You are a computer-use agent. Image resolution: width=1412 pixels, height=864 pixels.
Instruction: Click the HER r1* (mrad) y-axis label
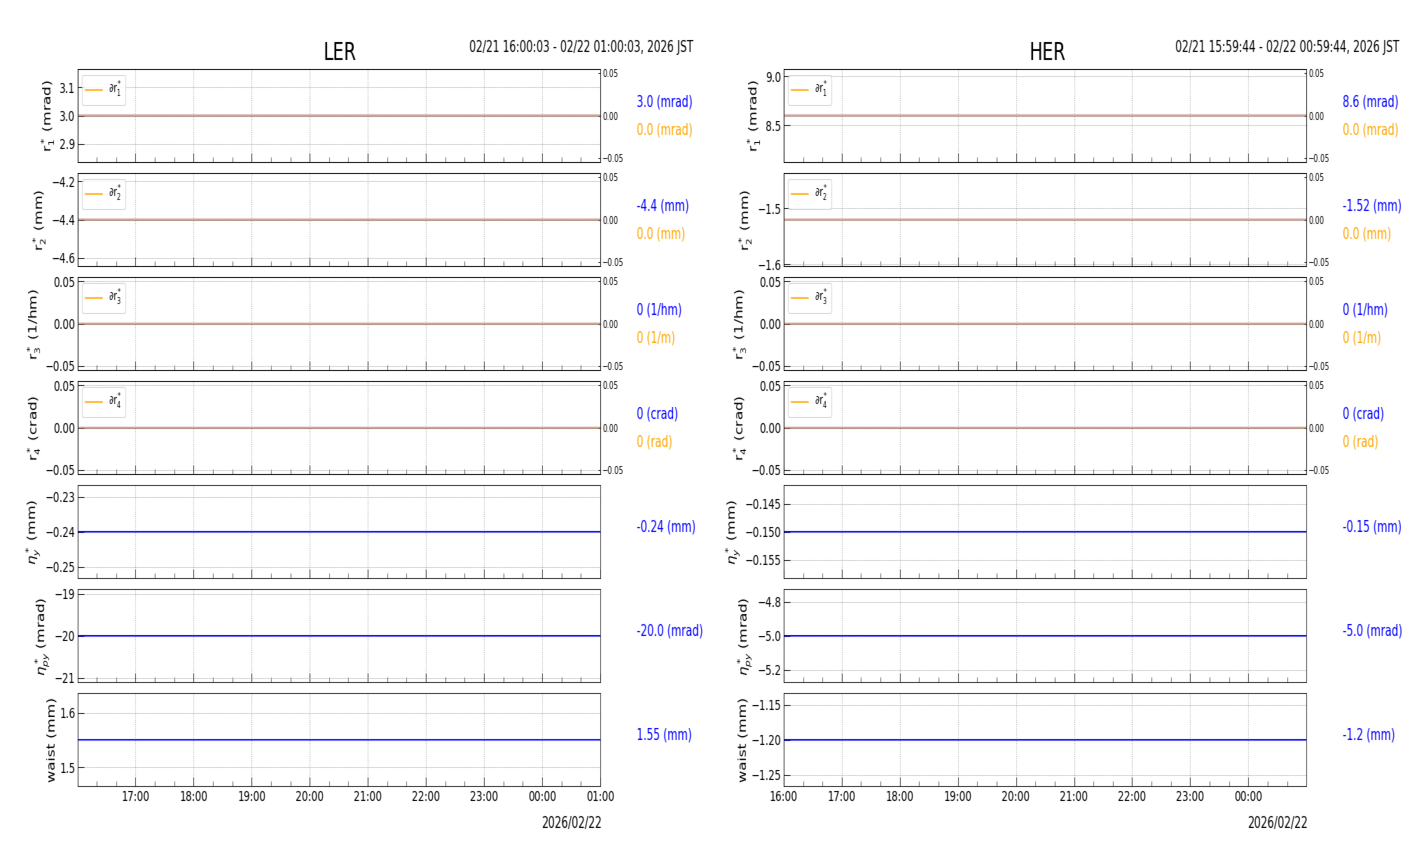click(x=753, y=116)
